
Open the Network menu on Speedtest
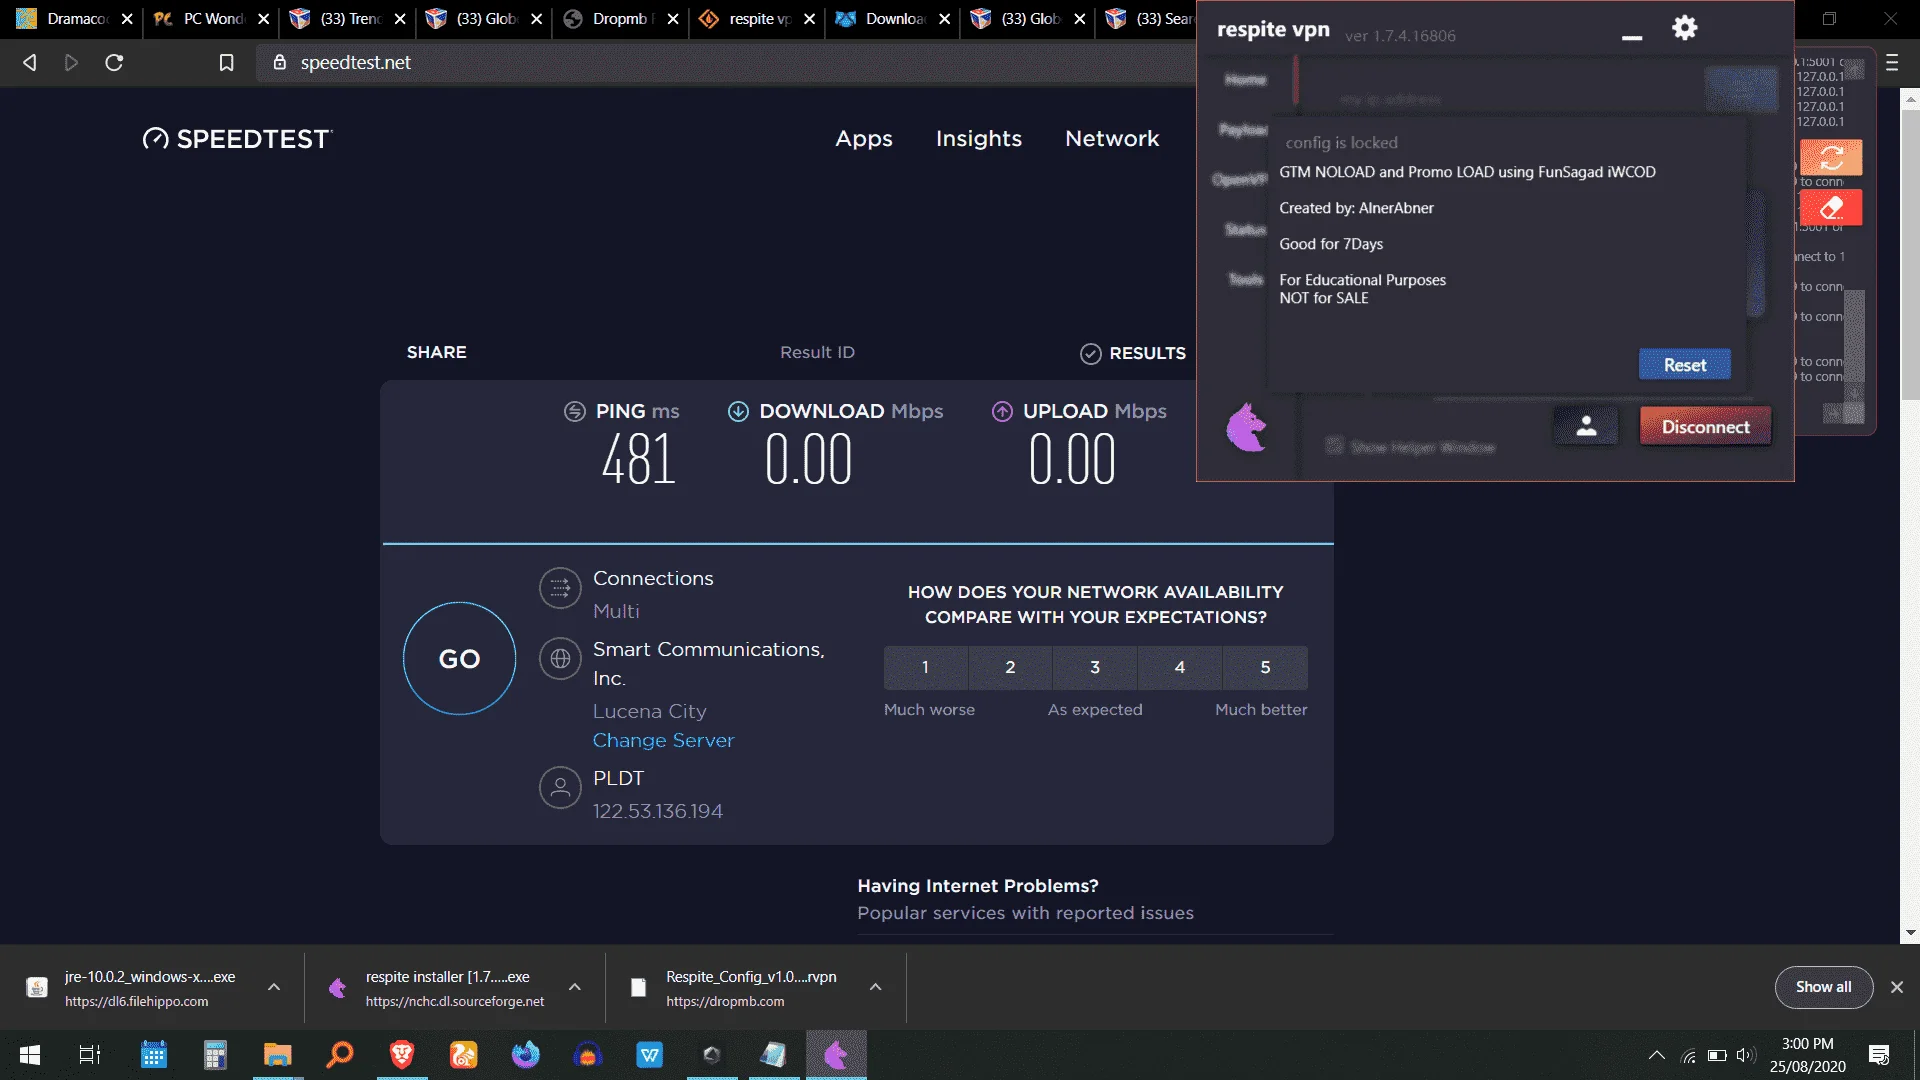tap(1112, 139)
